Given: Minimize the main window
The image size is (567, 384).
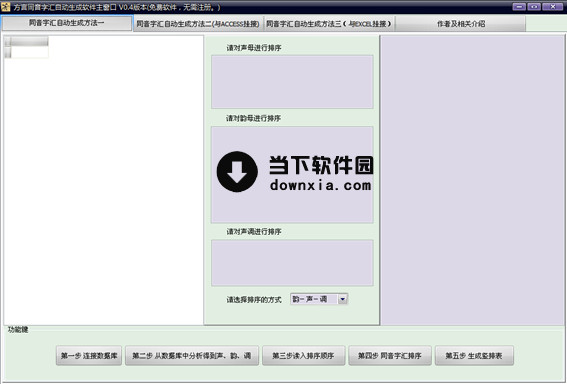Looking at the screenshot, I should point(519,7).
